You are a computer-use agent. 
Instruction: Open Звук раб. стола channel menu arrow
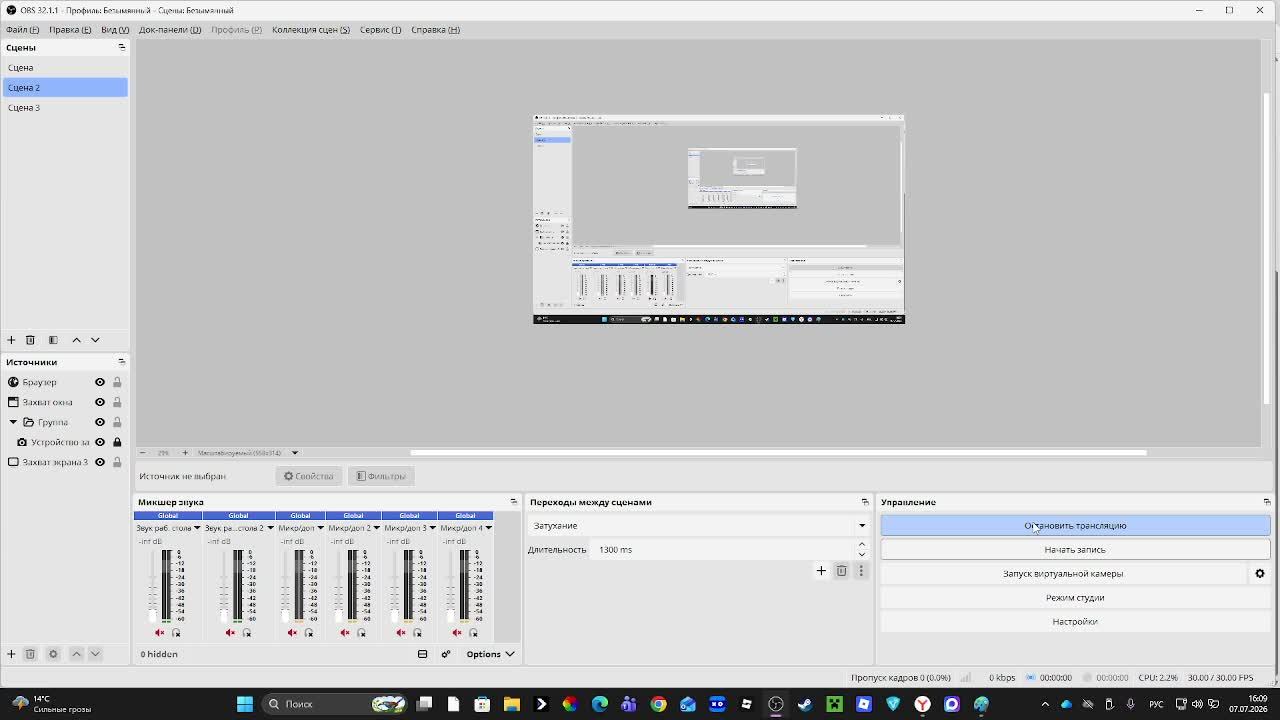[x=197, y=528]
